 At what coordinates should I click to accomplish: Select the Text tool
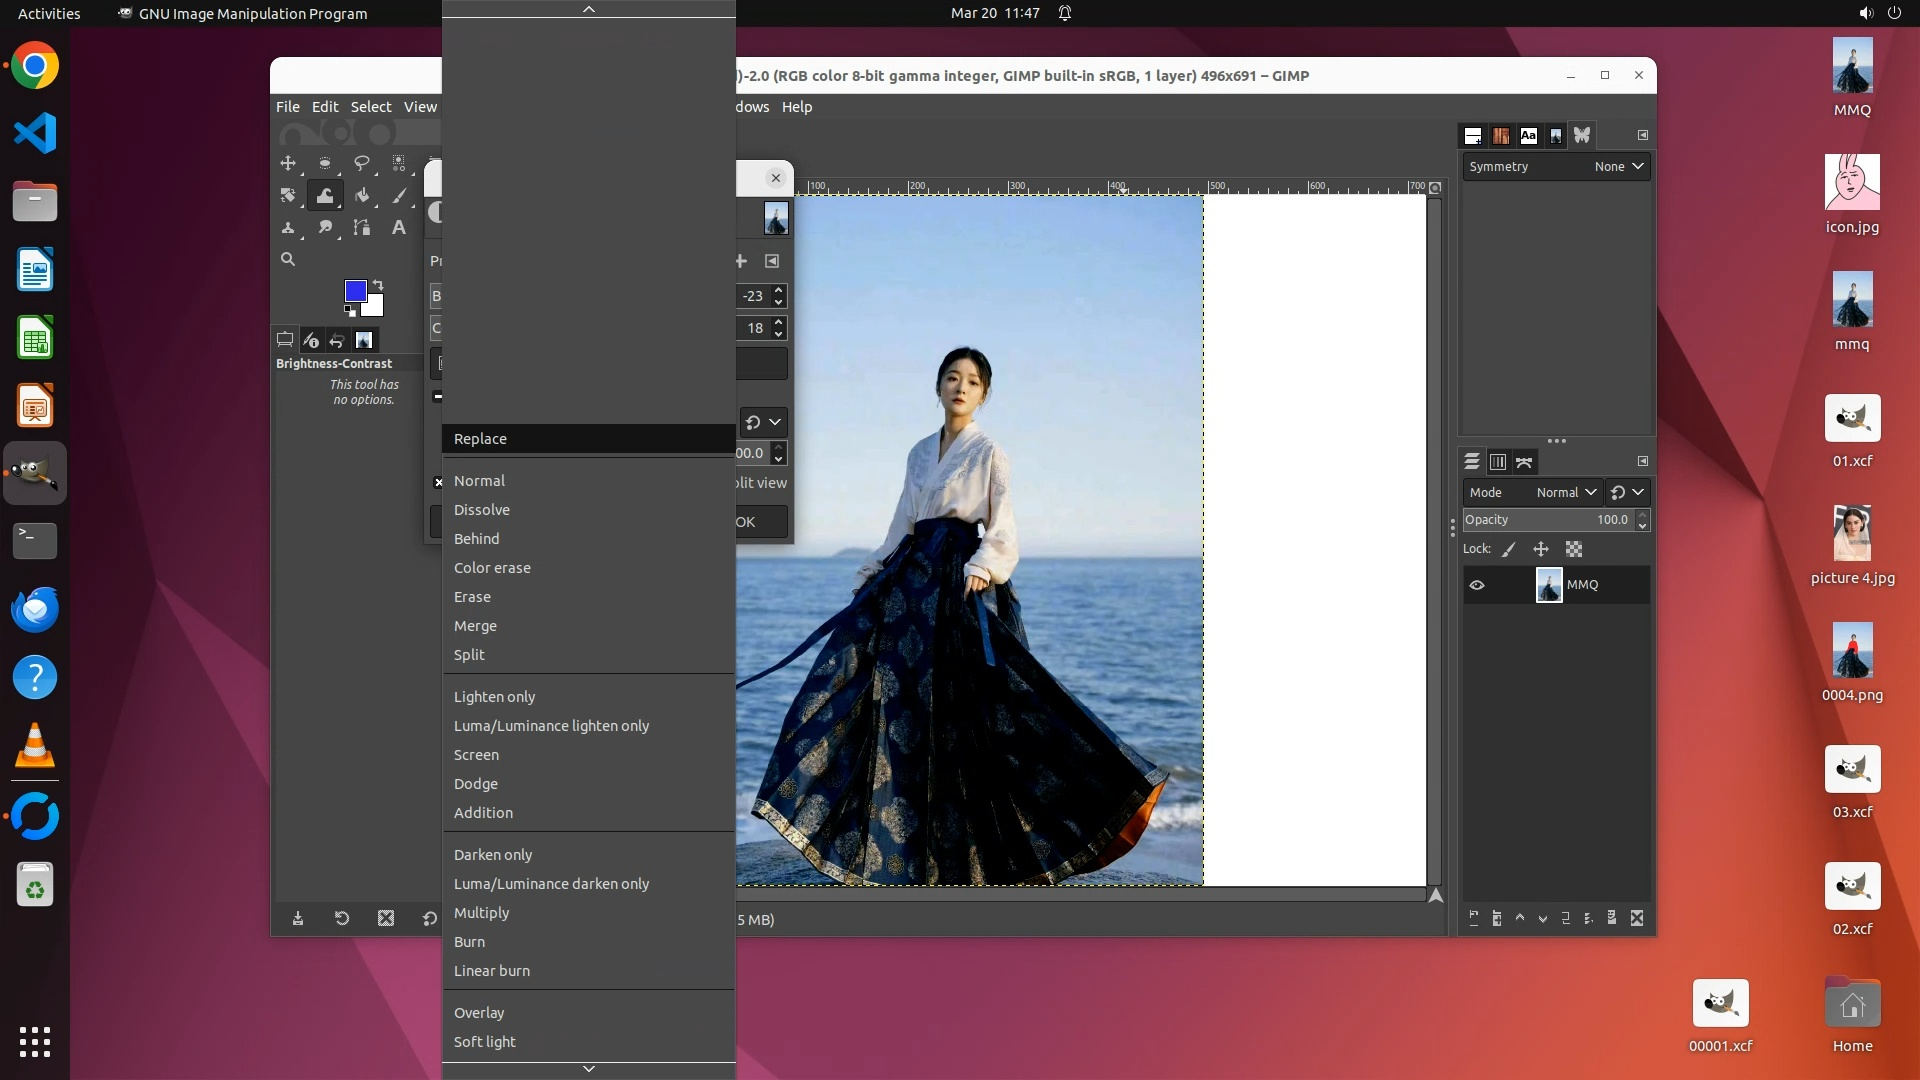[x=399, y=228]
